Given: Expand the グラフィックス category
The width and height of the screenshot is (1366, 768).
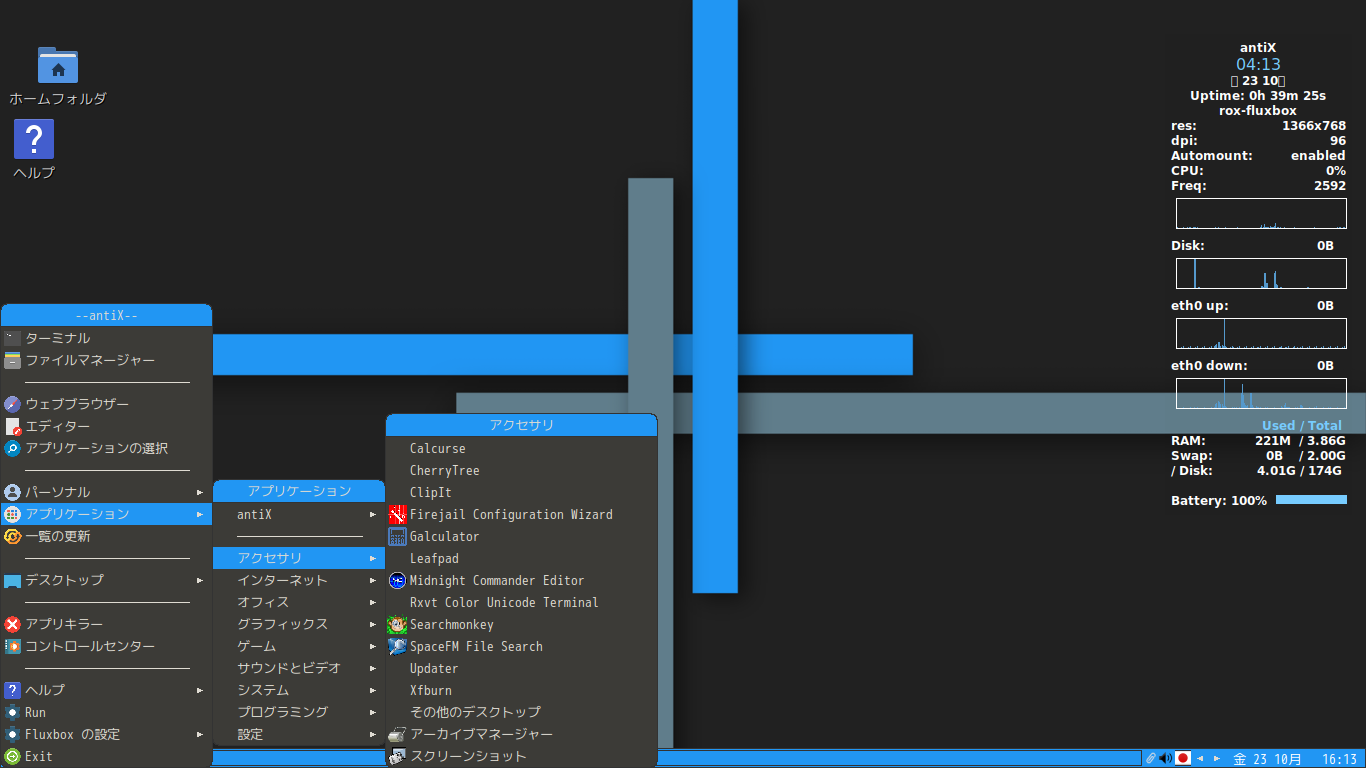Looking at the screenshot, I should point(299,624).
